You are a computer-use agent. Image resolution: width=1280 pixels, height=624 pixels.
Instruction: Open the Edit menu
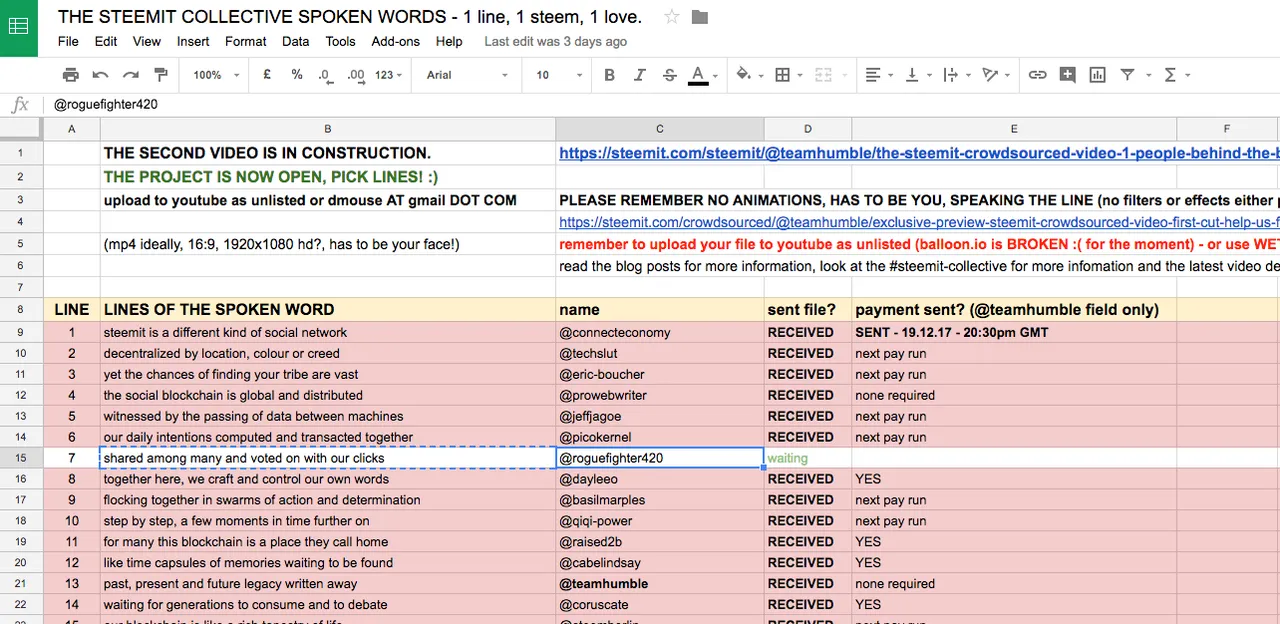(106, 41)
